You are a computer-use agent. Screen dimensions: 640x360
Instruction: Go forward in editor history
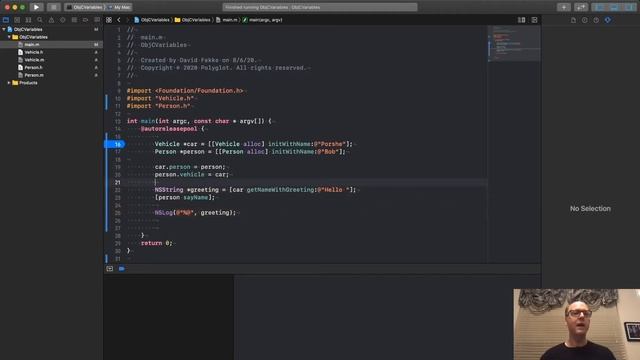127,20
